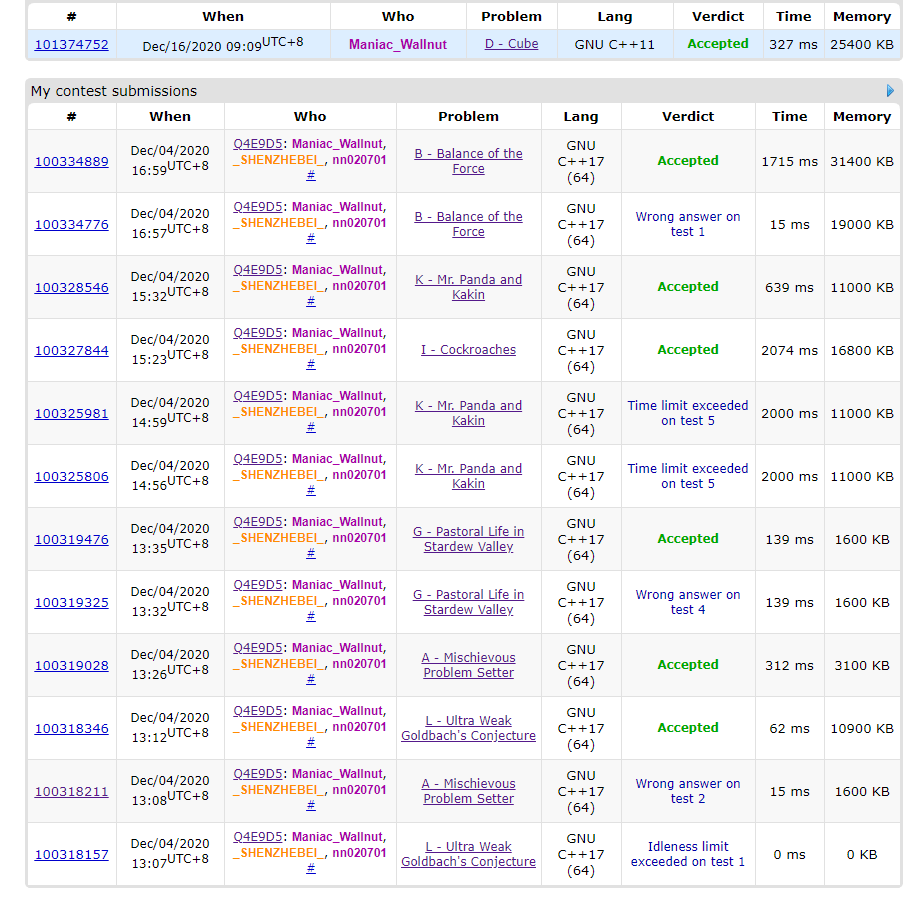
Task: Click the Idleness limit exceeded on test 1 verdict
Action: coord(688,854)
